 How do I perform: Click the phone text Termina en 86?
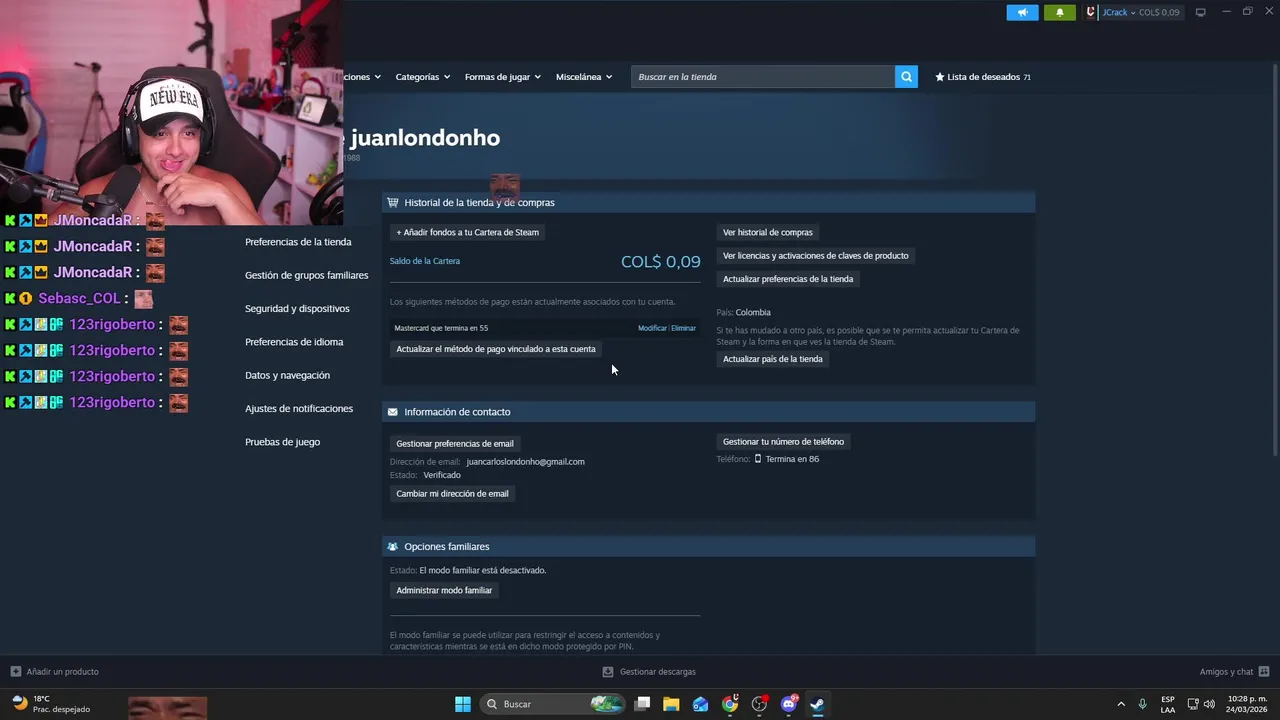(x=792, y=459)
